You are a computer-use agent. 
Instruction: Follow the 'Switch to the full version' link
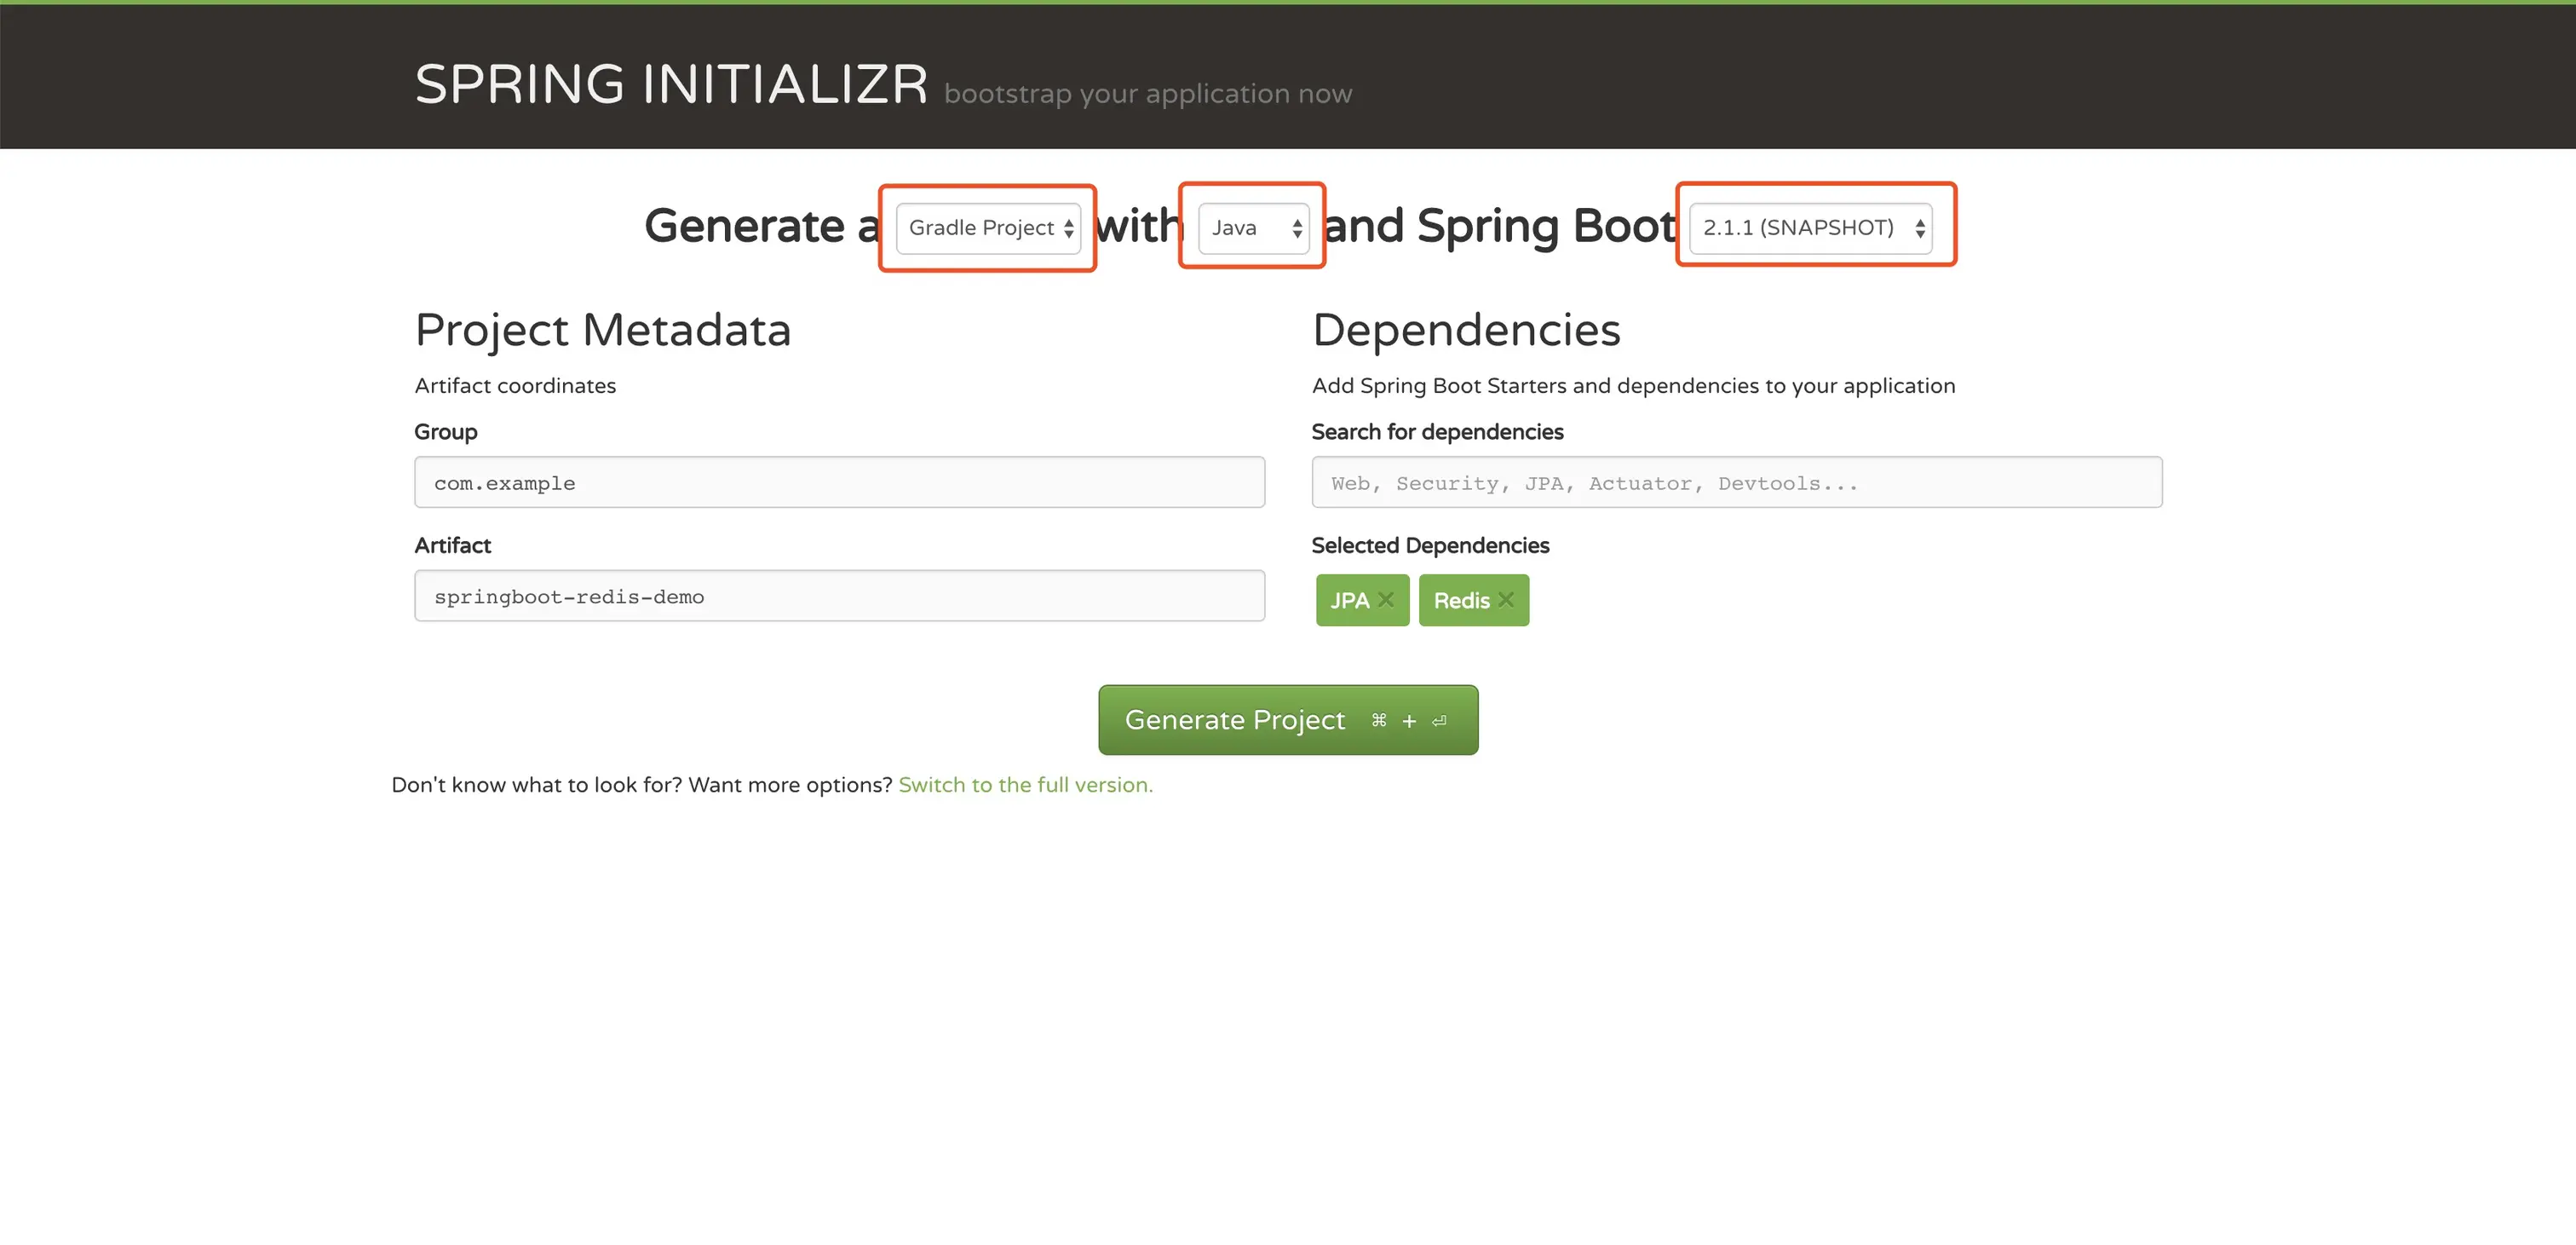(1025, 785)
